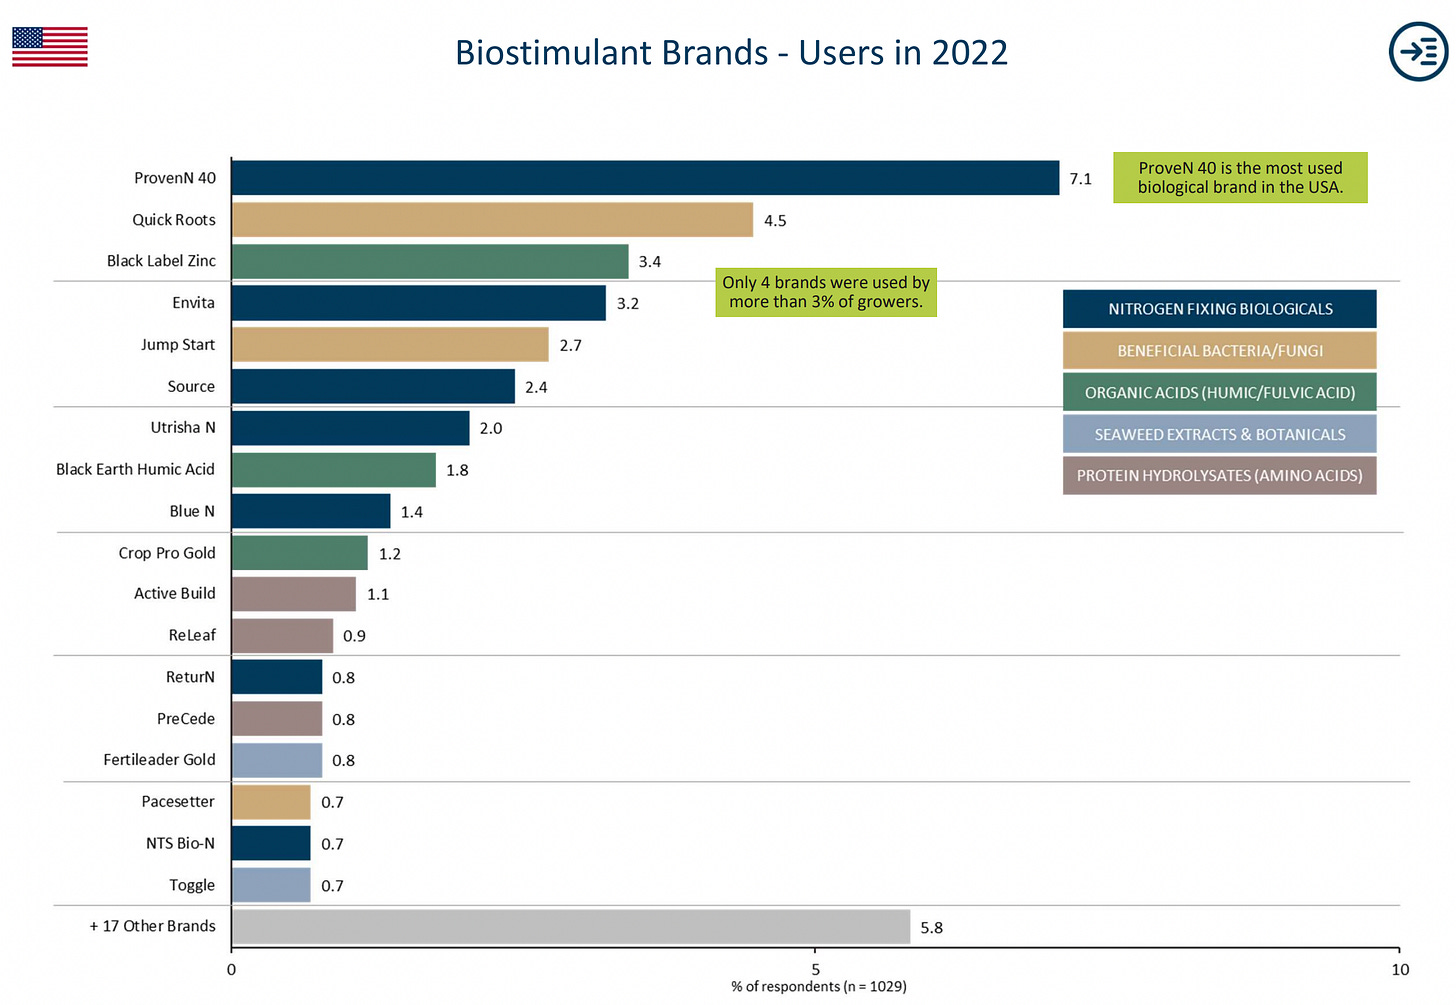
Task: Click the 'Only 4 brands' annotation box
Action: click(826, 292)
